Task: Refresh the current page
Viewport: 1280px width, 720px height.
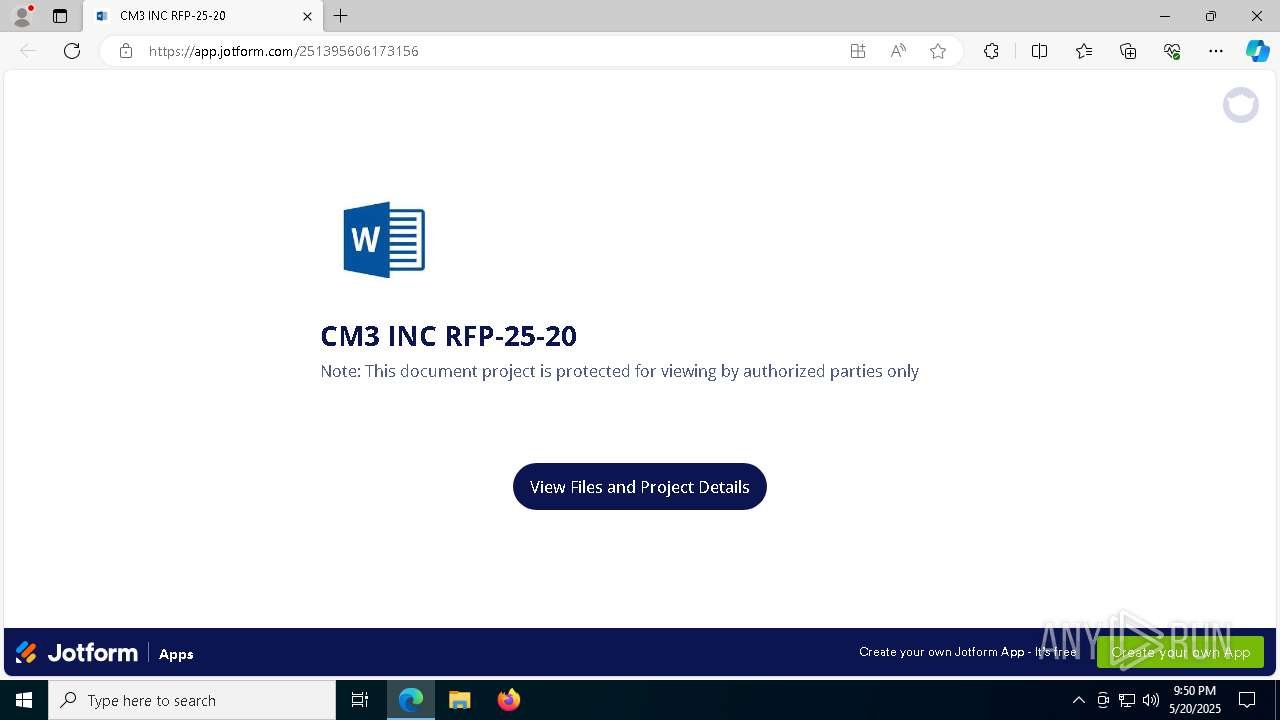Action: (x=72, y=51)
